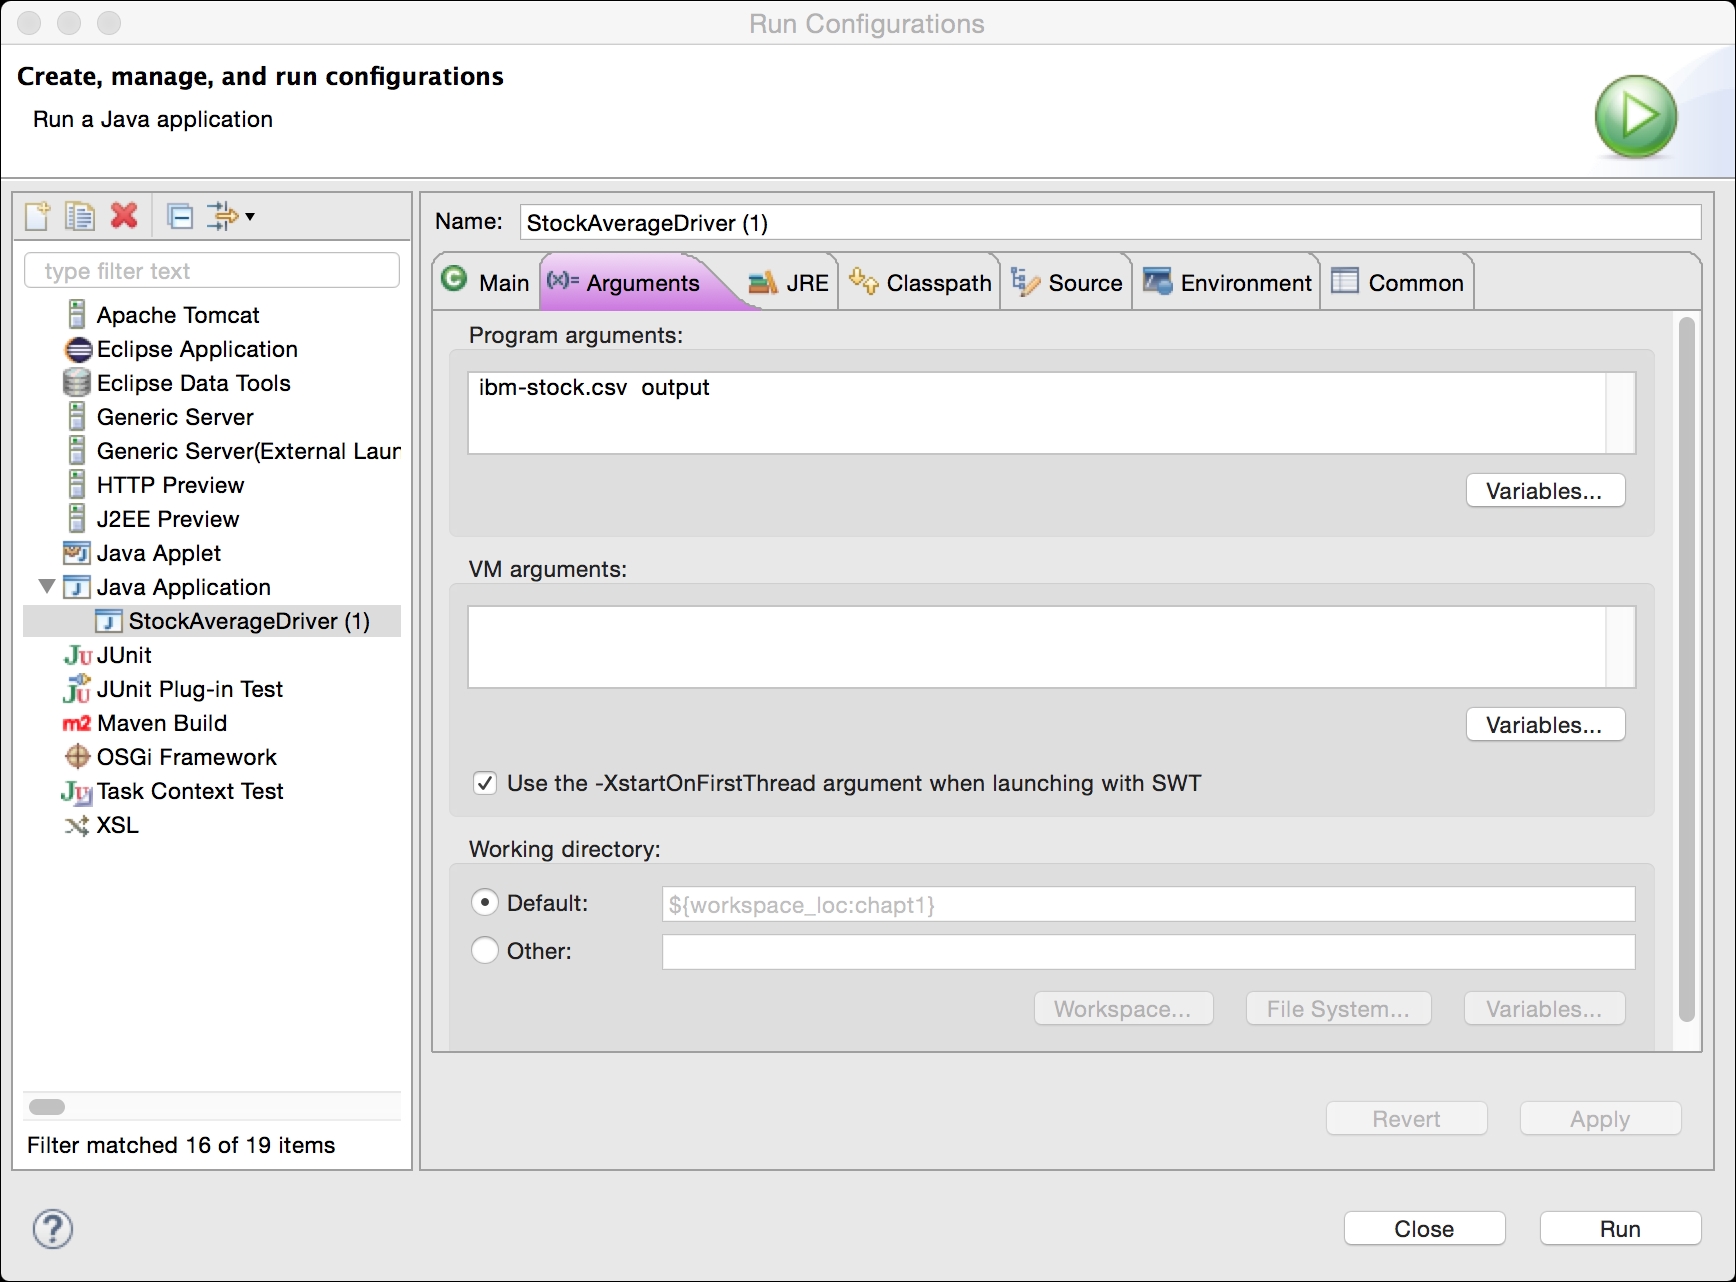1736x1282 pixels.
Task: Click Variables button under VM arguments
Action: coord(1545,725)
